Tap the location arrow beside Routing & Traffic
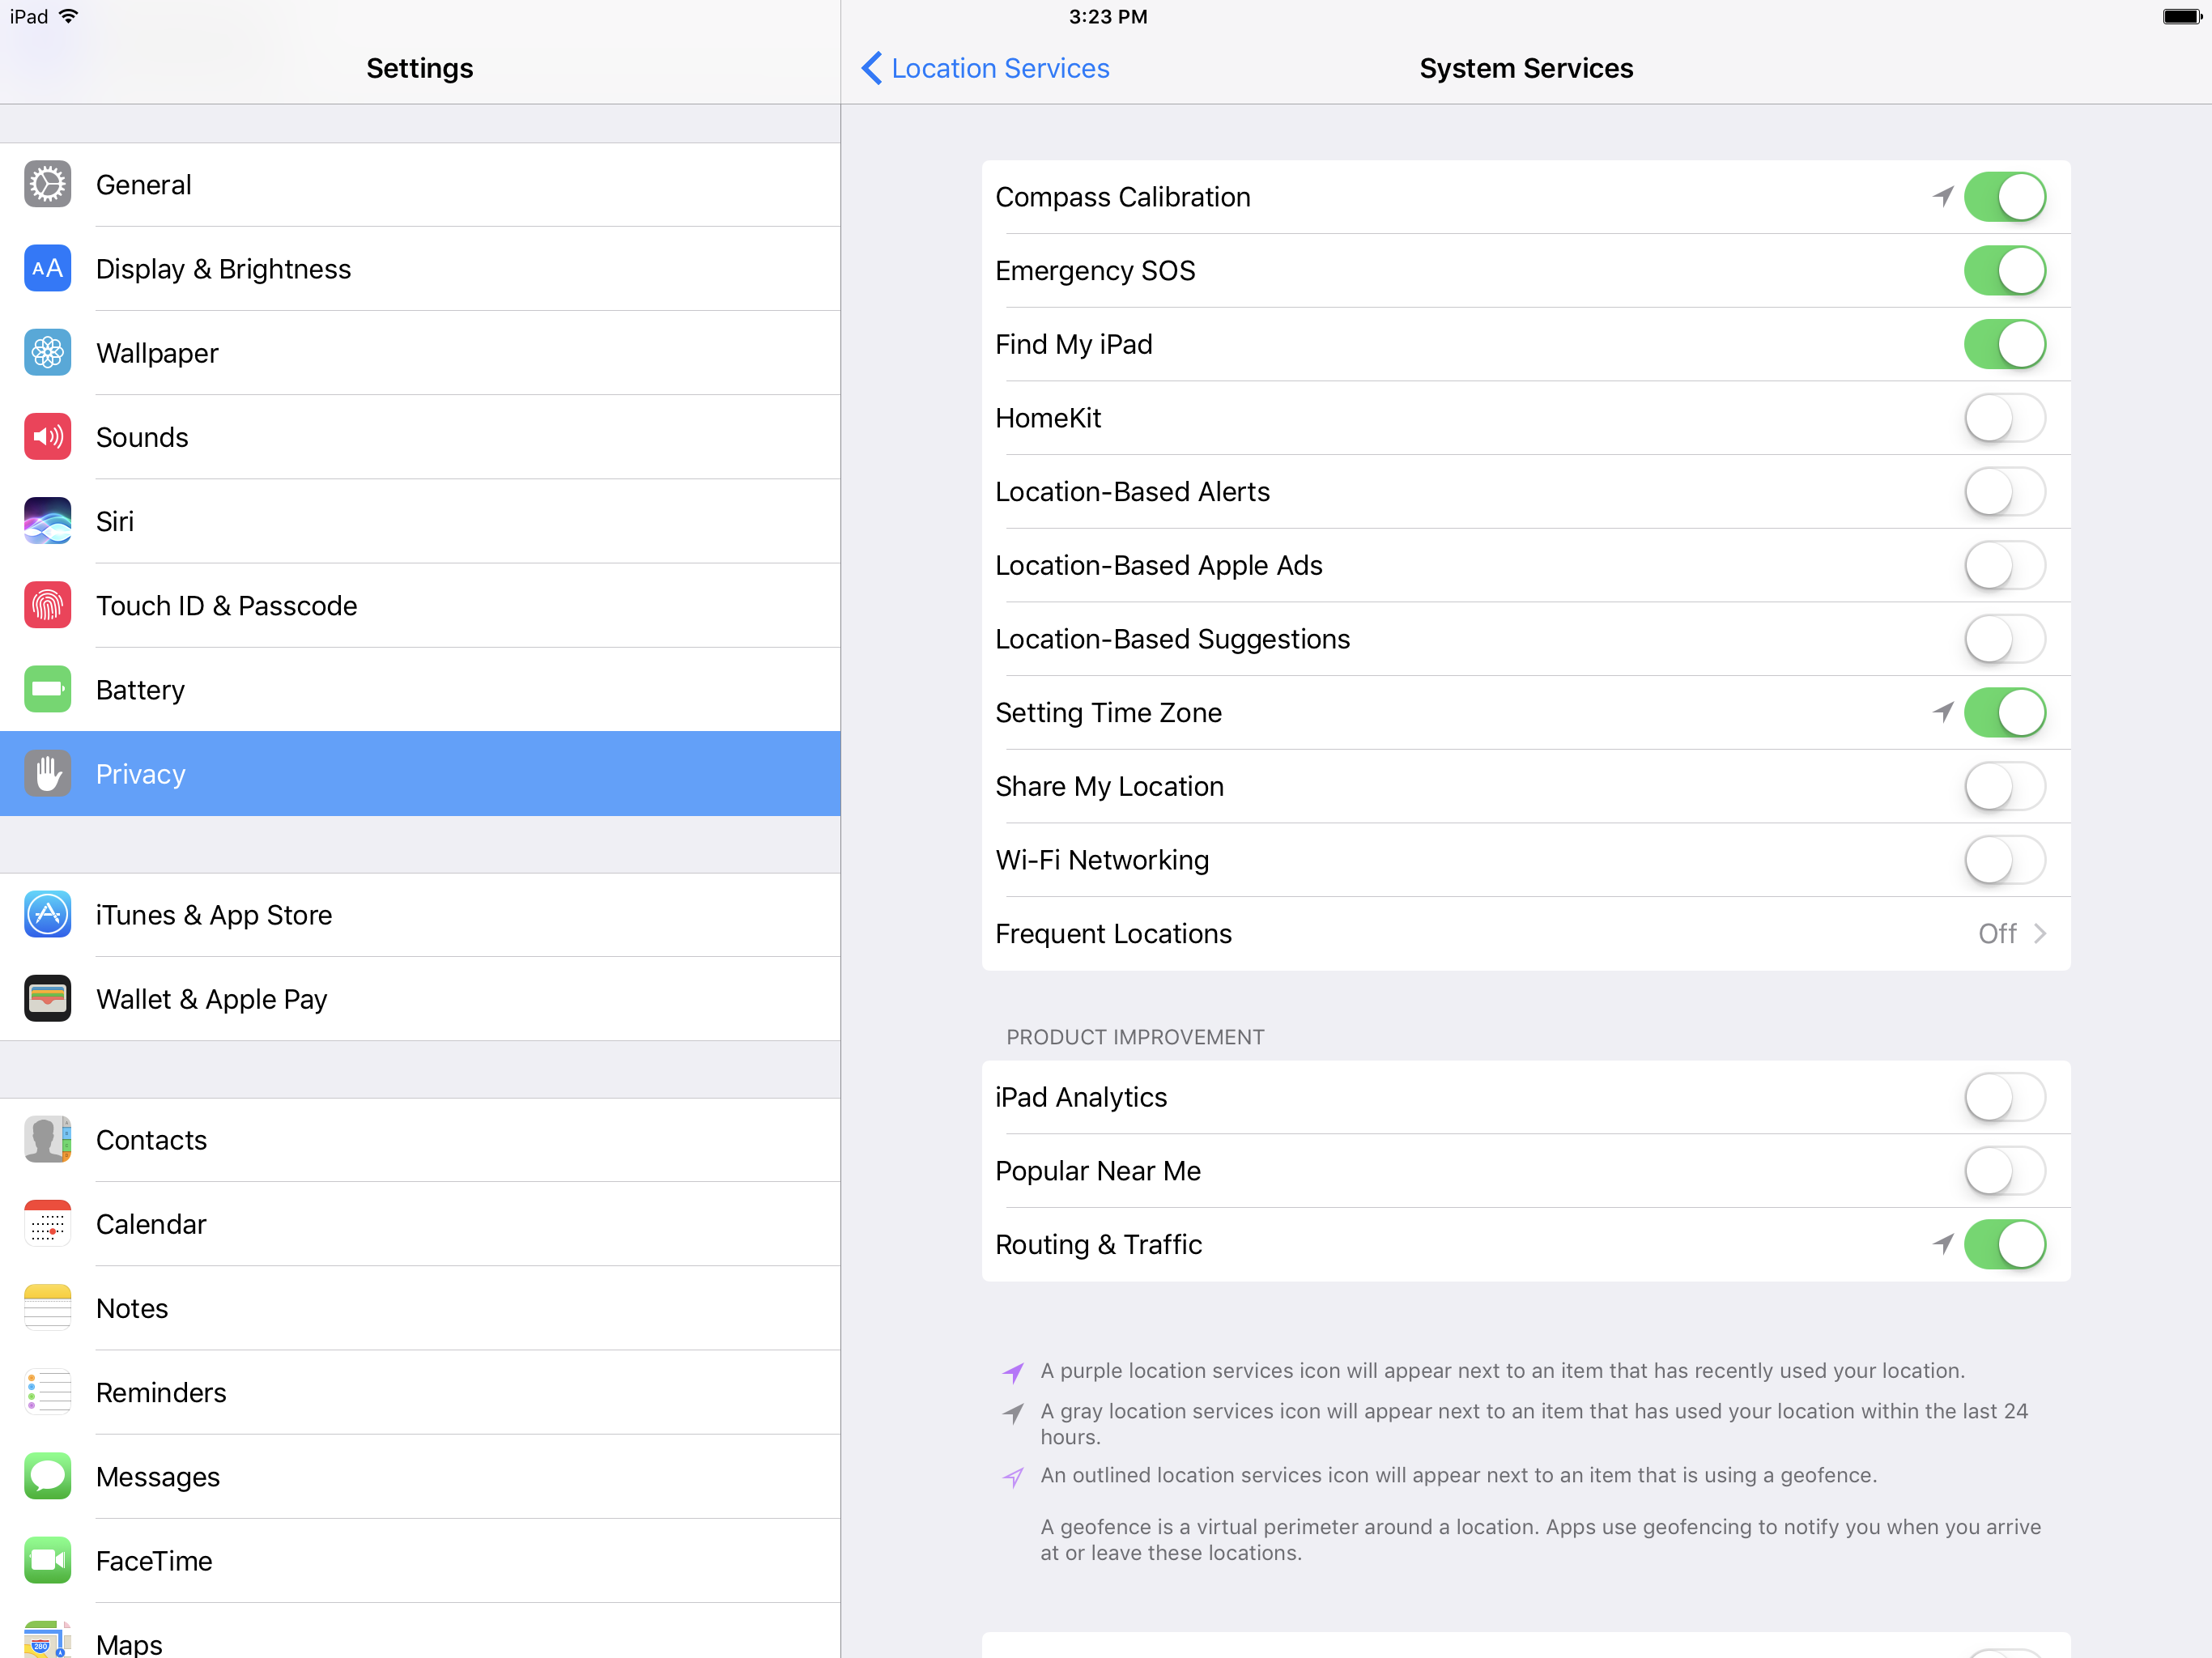This screenshot has height=1658, width=2212. (x=1942, y=1244)
